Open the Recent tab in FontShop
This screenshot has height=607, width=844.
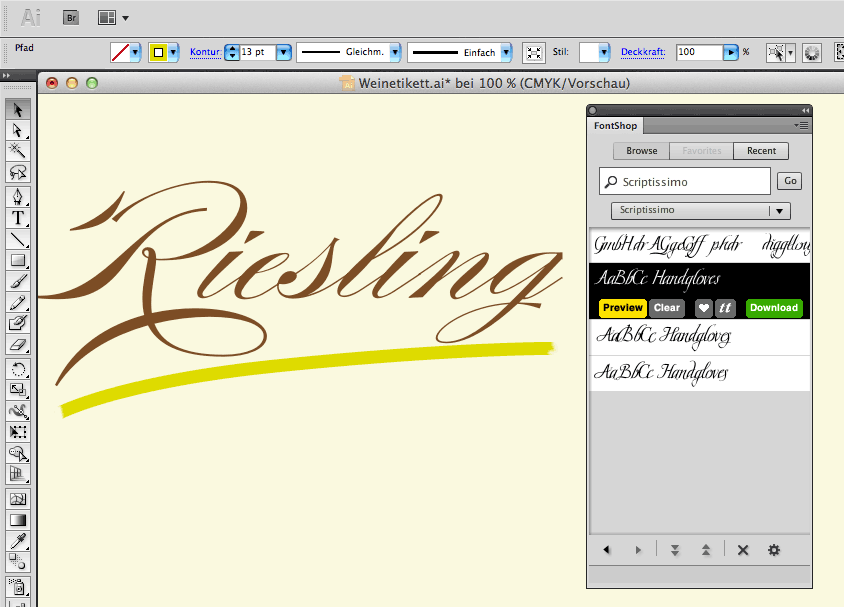(760, 151)
